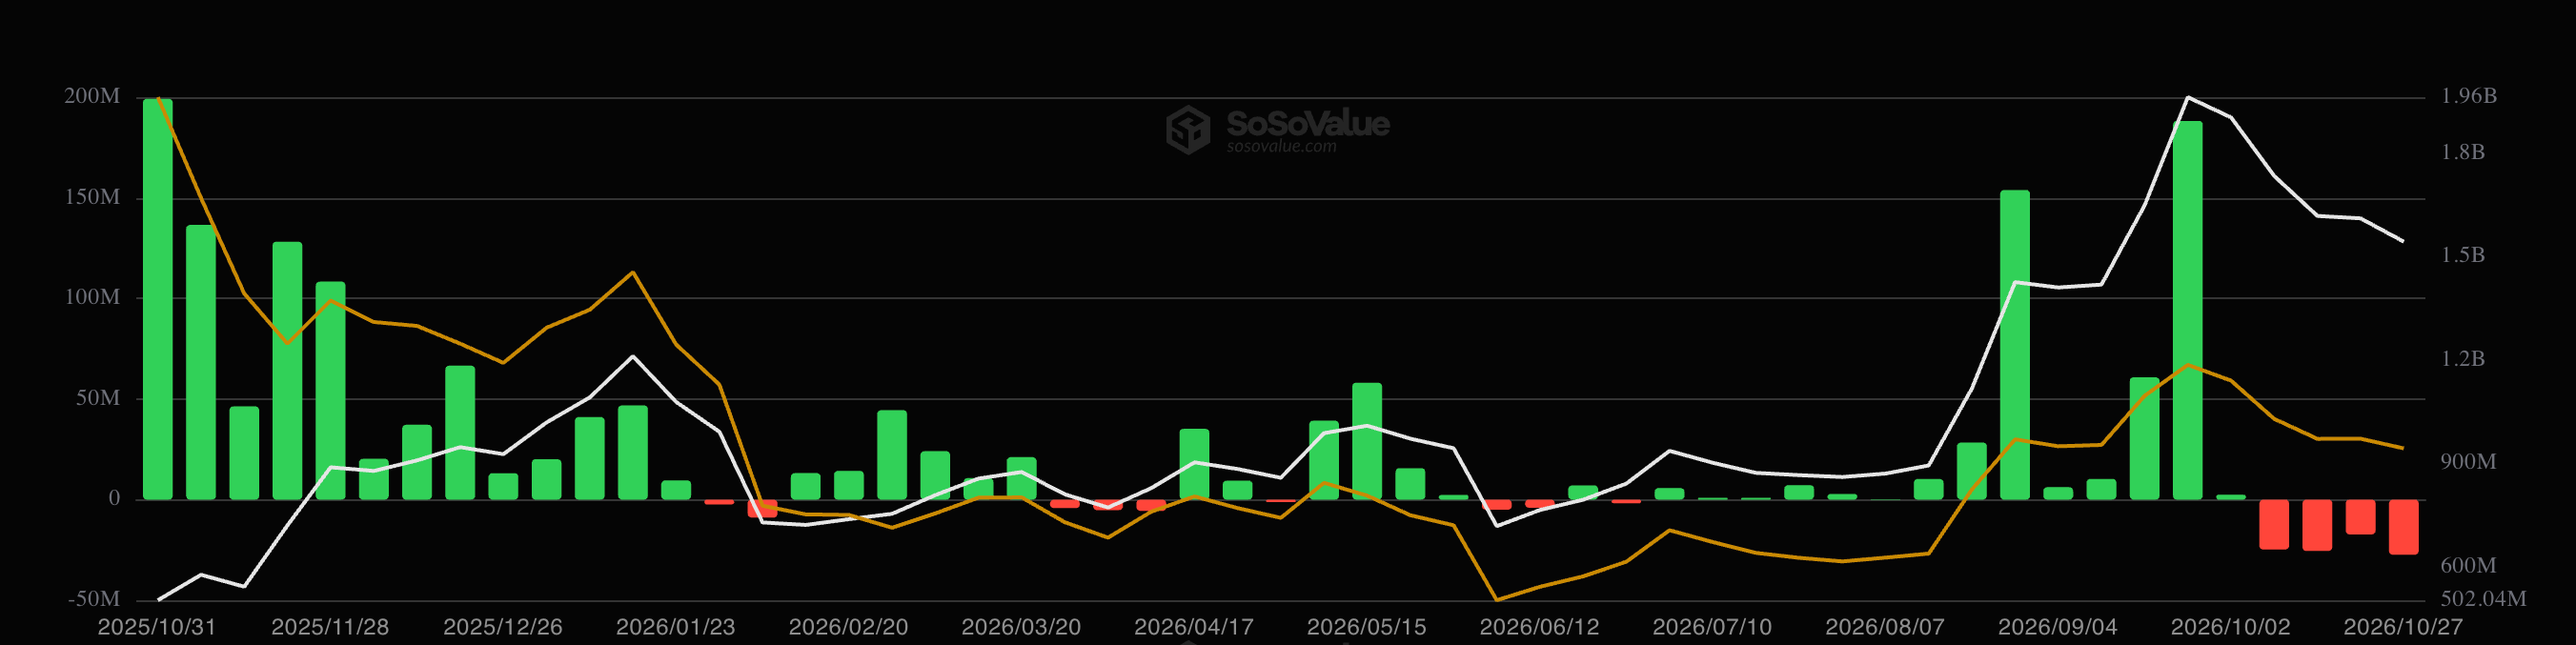Click the 1.2B right axis label
Image resolution: width=2576 pixels, height=645 pixels.
[x=2463, y=358]
